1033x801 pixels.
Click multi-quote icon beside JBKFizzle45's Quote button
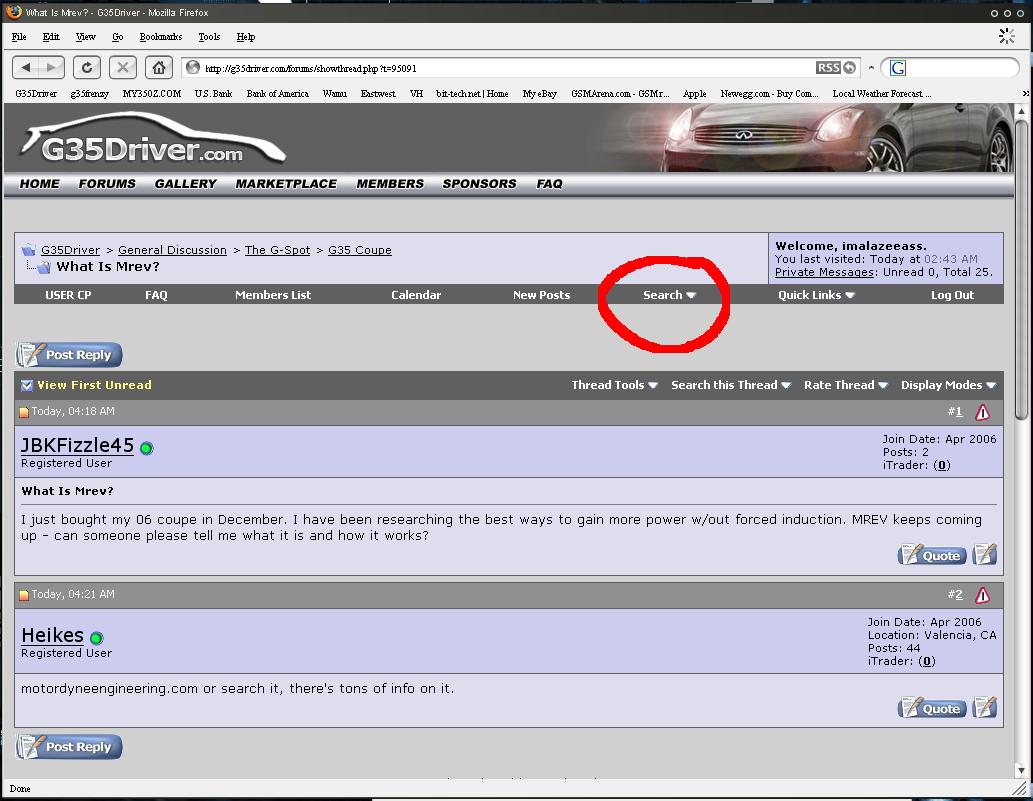click(985, 555)
